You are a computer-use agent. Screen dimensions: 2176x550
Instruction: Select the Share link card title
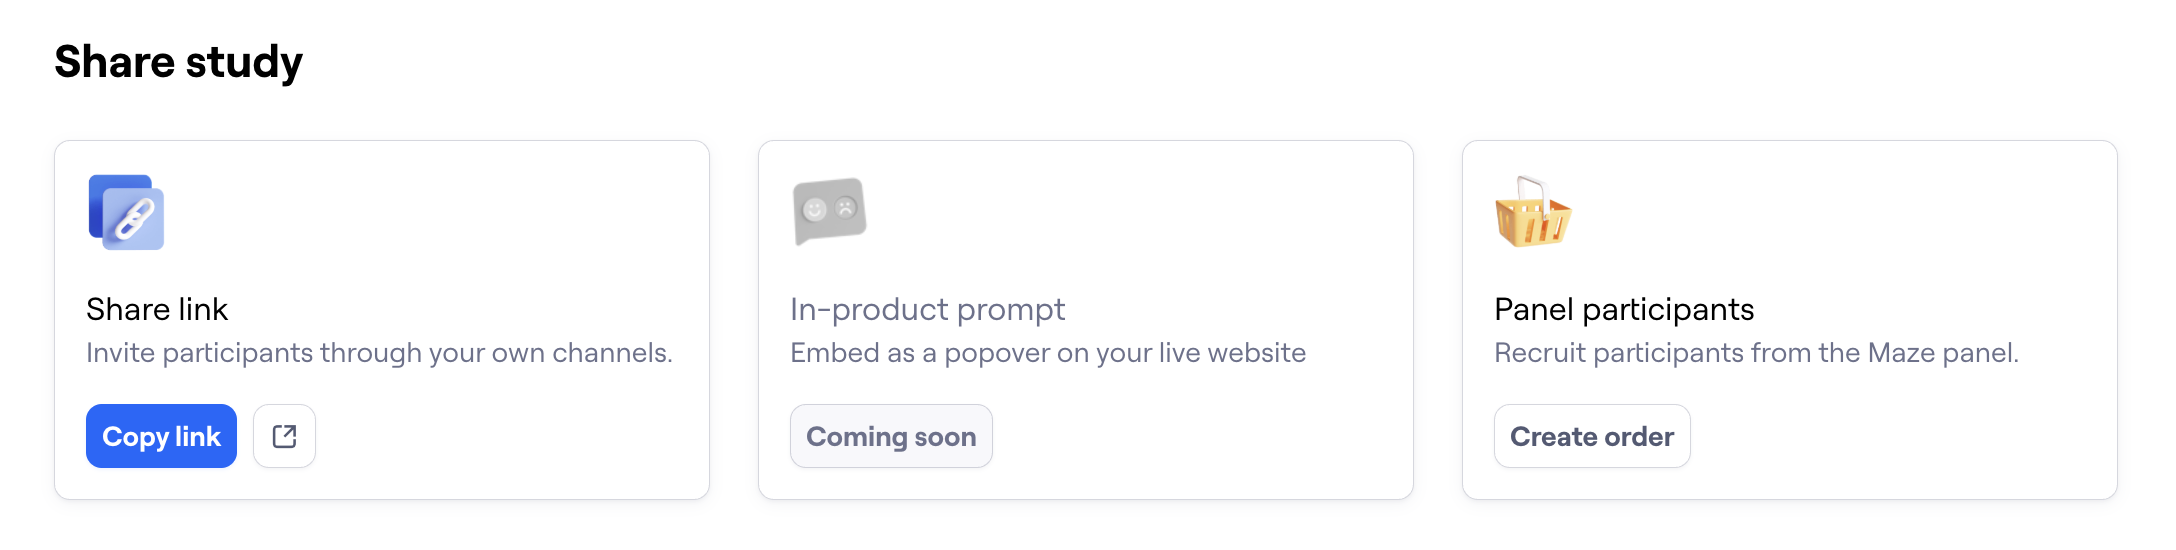tap(157, 309)
